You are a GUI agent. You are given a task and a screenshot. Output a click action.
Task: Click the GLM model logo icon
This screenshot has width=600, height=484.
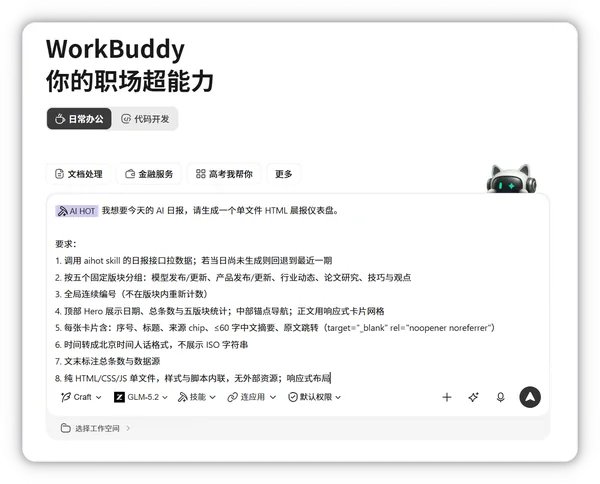pyautogui.click(x=119, y=397)
